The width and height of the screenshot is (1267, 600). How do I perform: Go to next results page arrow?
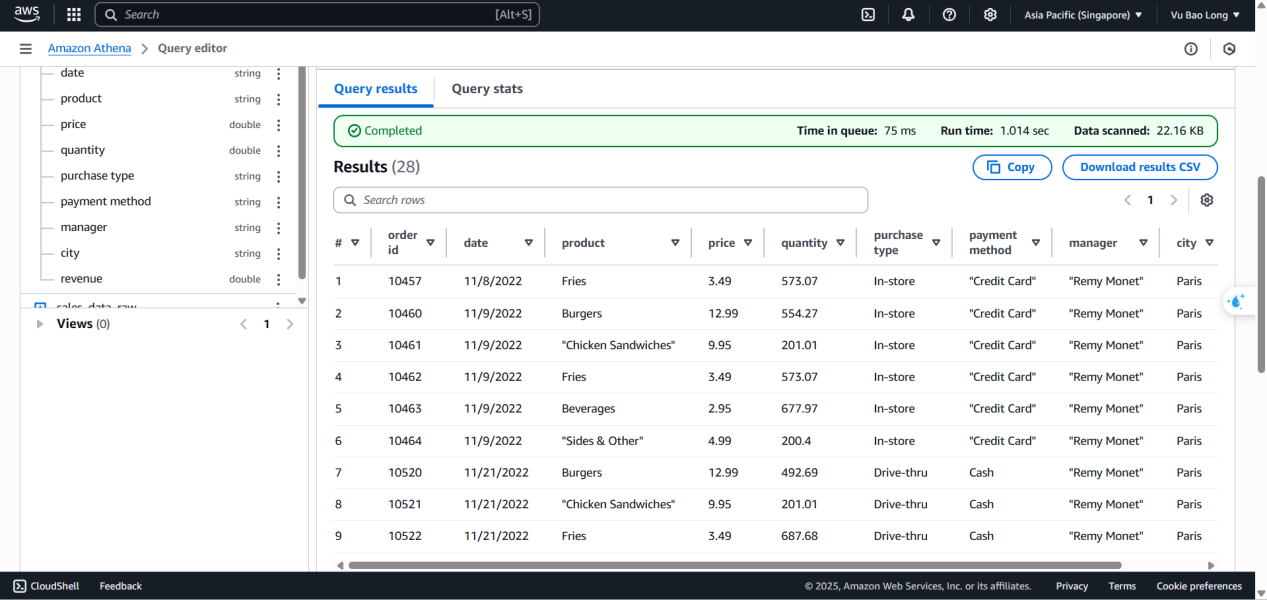1174,200
